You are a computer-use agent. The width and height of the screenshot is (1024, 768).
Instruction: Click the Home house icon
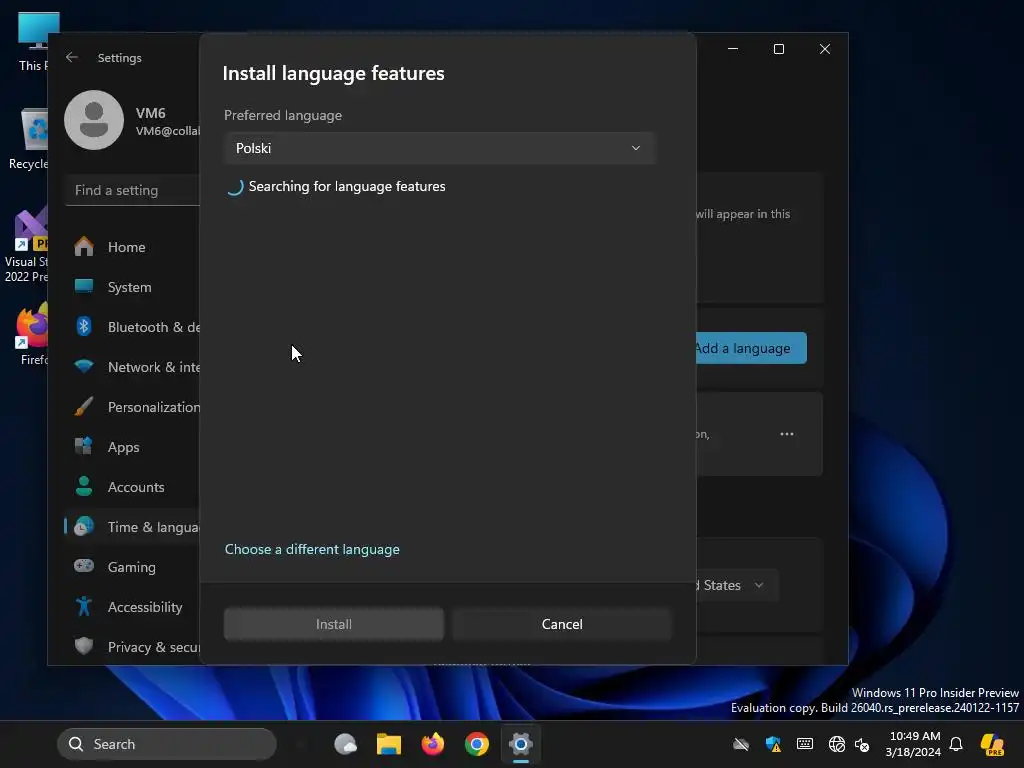tap(84, 246)
